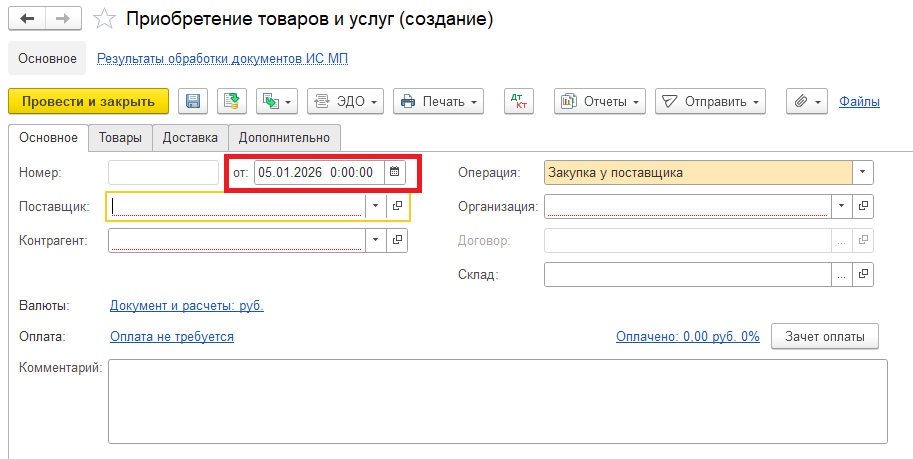The width and height of the screenshot is (913, 459).
Task: Expand the Поставщик dropdown arrow
Action: 375,206
